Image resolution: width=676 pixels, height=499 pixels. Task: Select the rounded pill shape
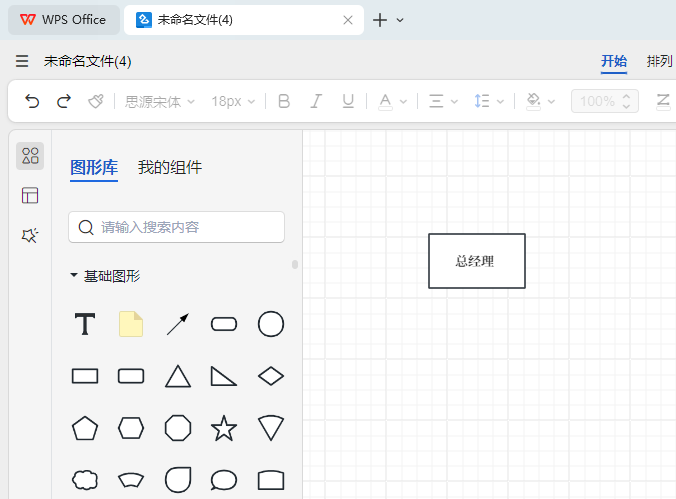click(224, 324)
